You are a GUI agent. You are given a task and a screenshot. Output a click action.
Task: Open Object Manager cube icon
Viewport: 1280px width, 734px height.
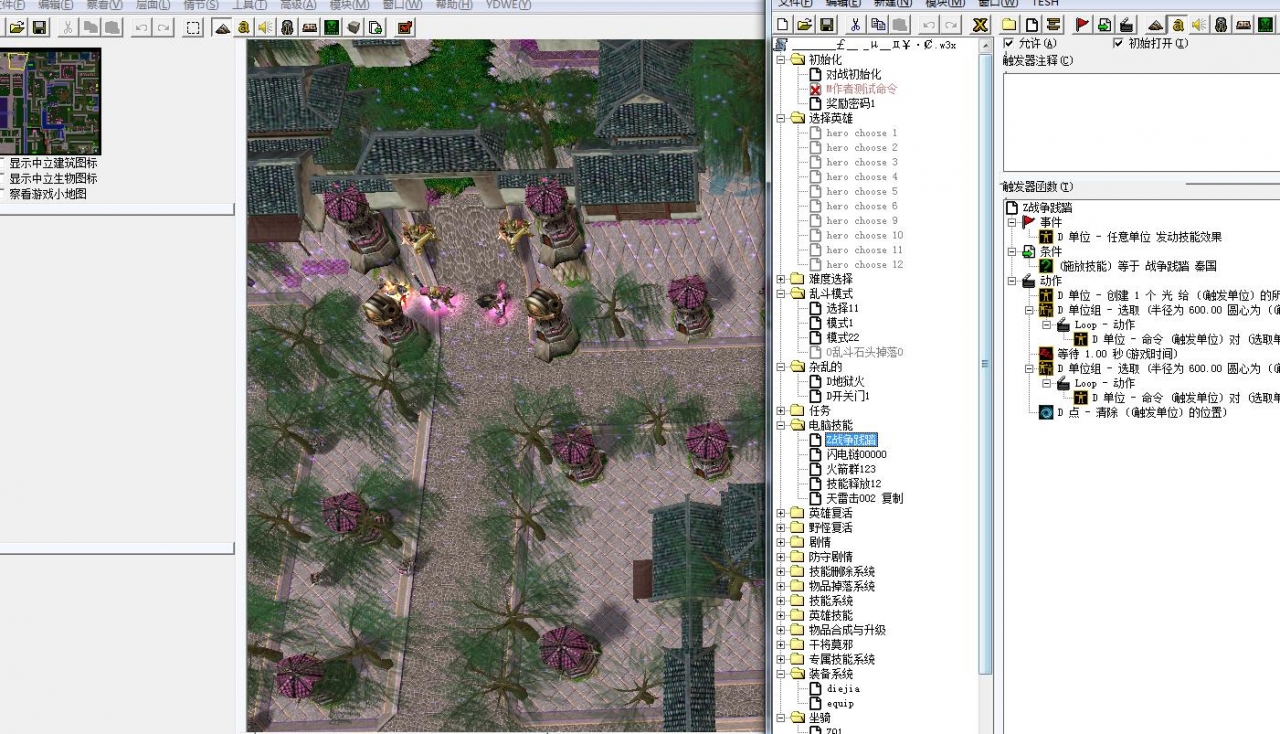(x=353, y=27)
